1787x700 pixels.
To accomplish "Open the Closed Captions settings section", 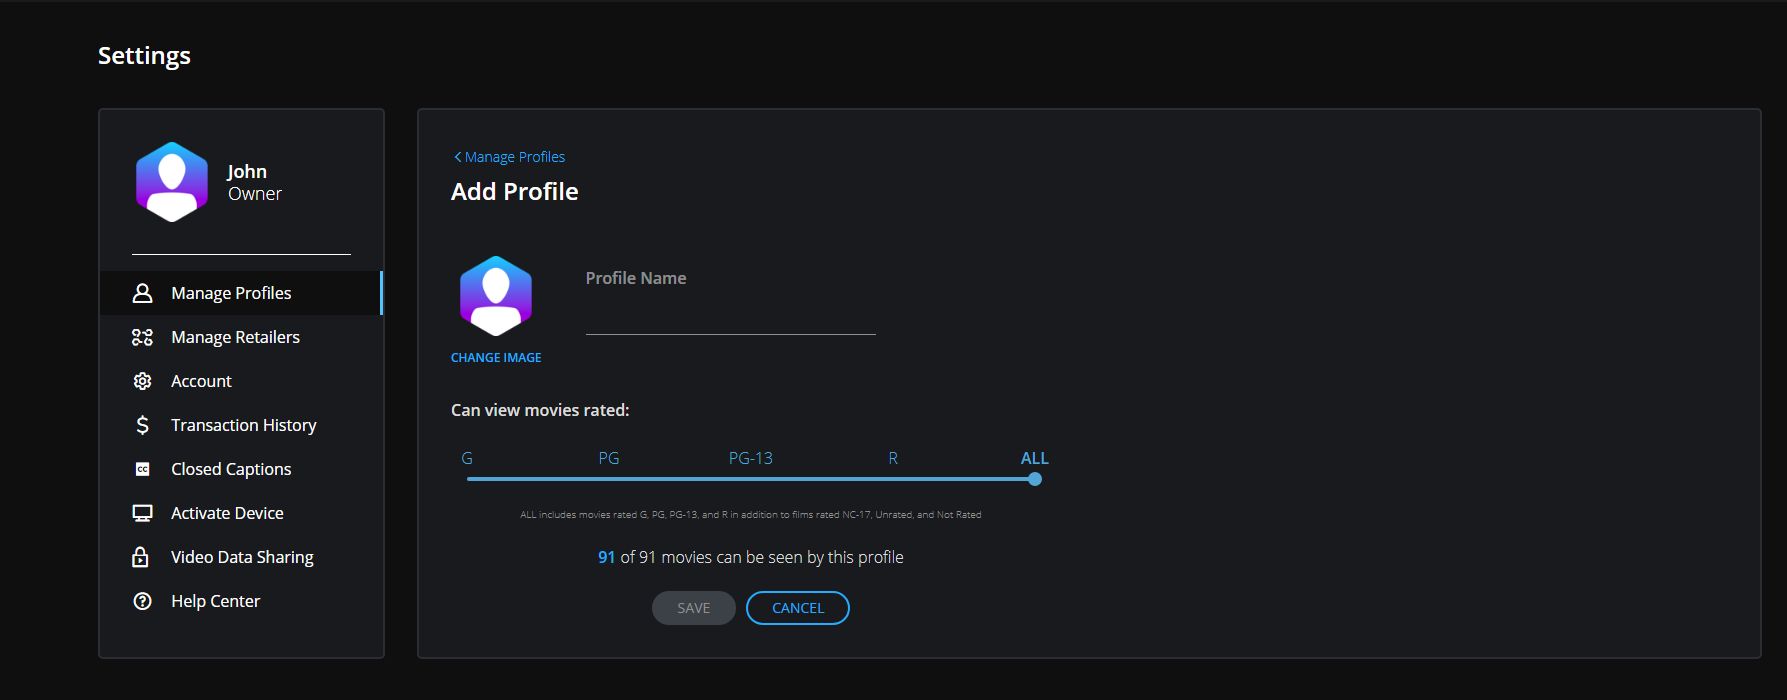I will click(x=231, y=469).
